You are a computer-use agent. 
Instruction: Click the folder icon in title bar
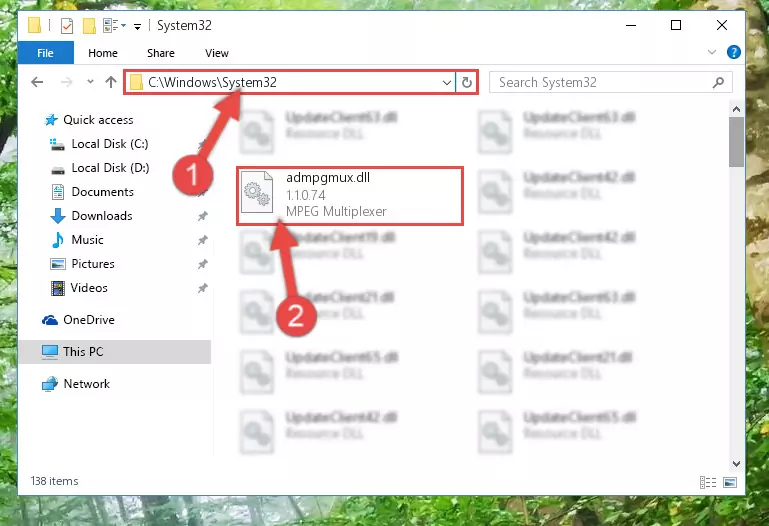tap(34, 25)
